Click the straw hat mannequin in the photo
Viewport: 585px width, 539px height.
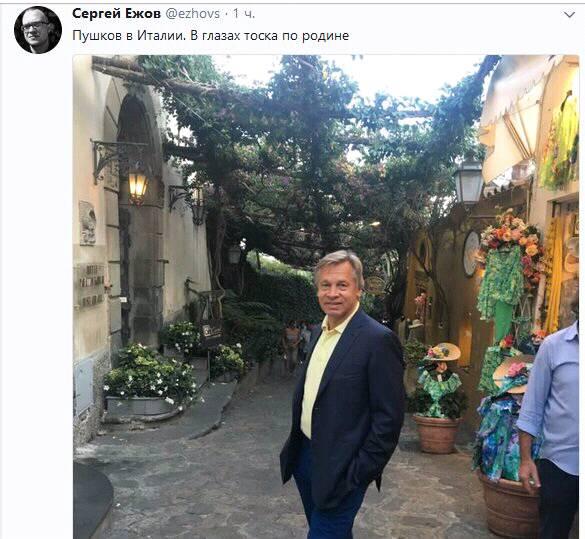tap(440, 377)
